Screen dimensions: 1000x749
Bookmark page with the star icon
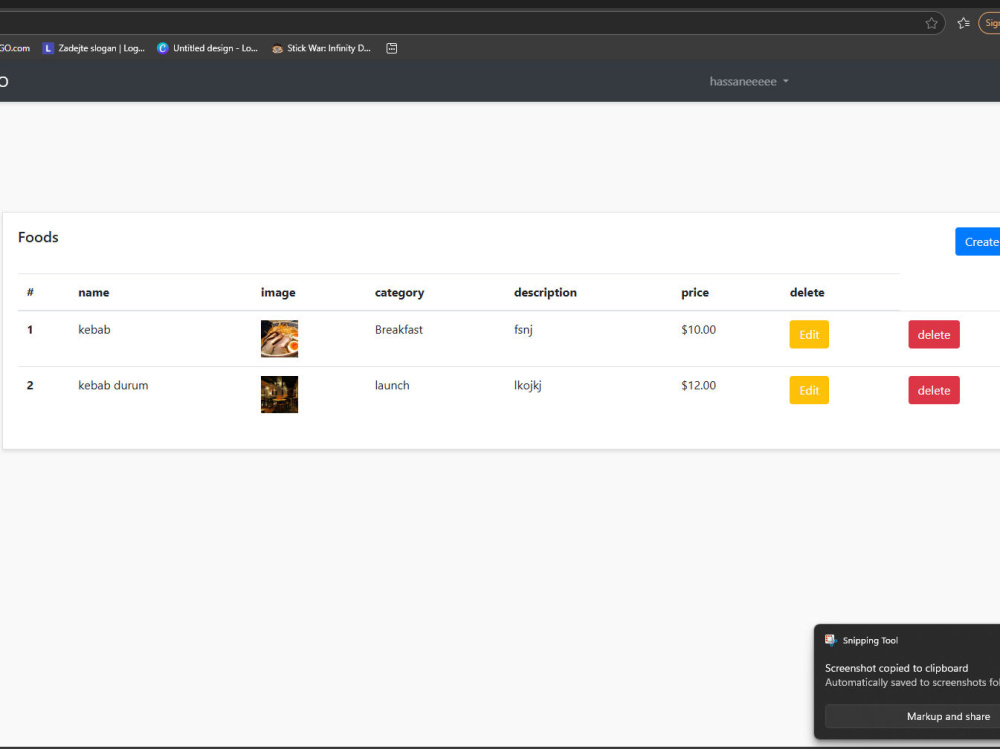pos(931,24)
